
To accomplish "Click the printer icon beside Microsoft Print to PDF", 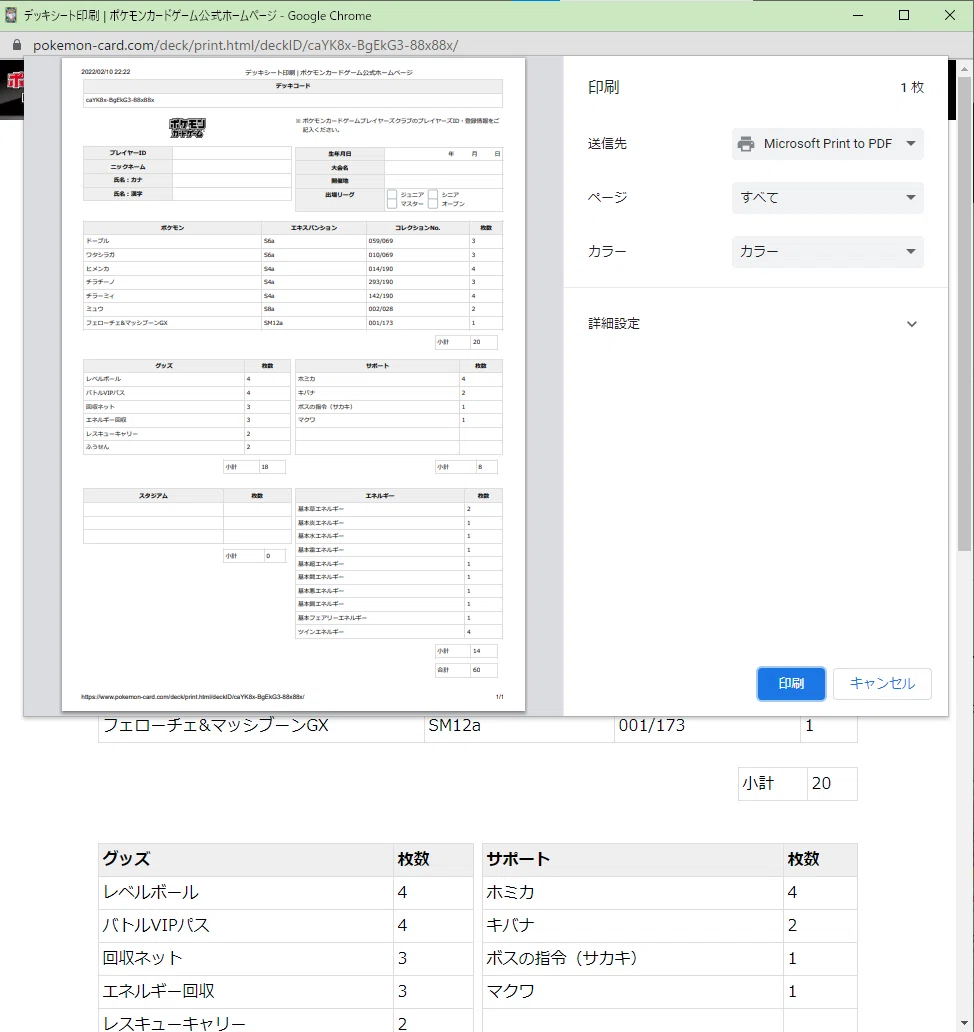I will (746, 143).
